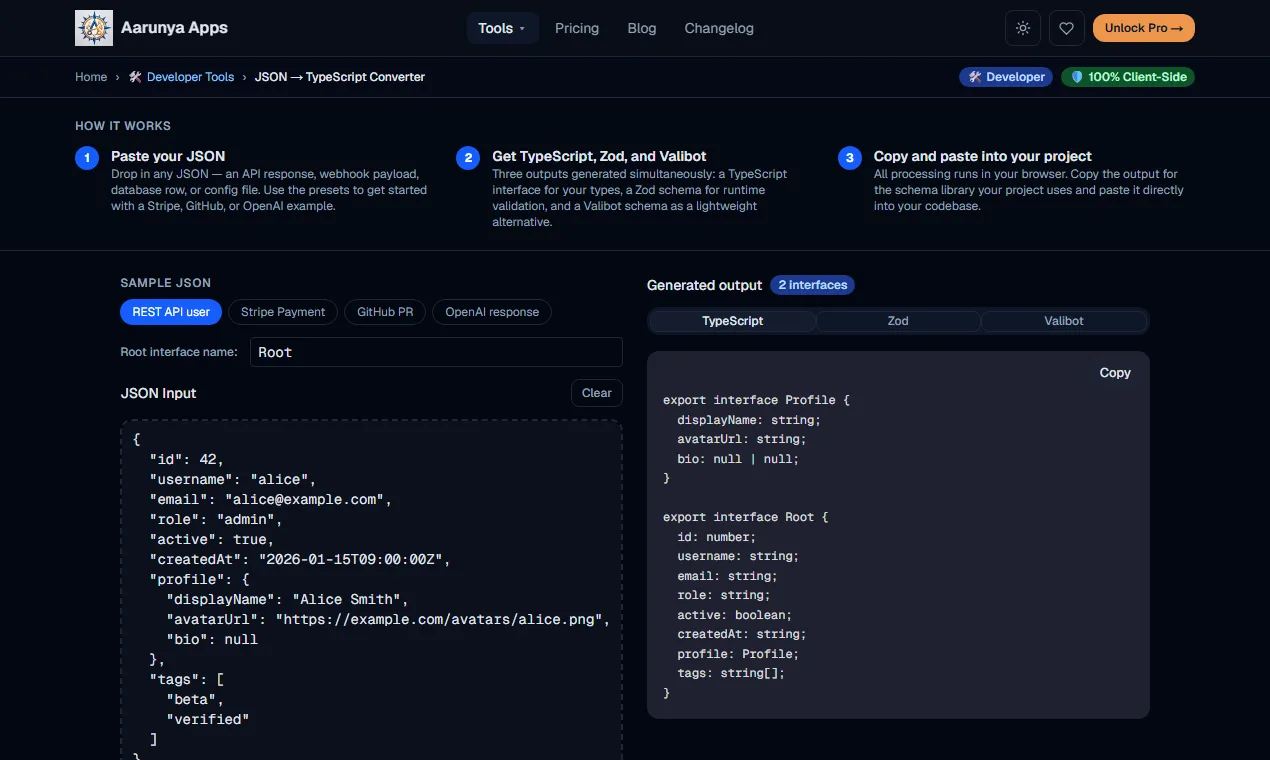
Task: Click the 'Get TypeScript, Zod, and Valibot' heading
Action: coord(599,156)
